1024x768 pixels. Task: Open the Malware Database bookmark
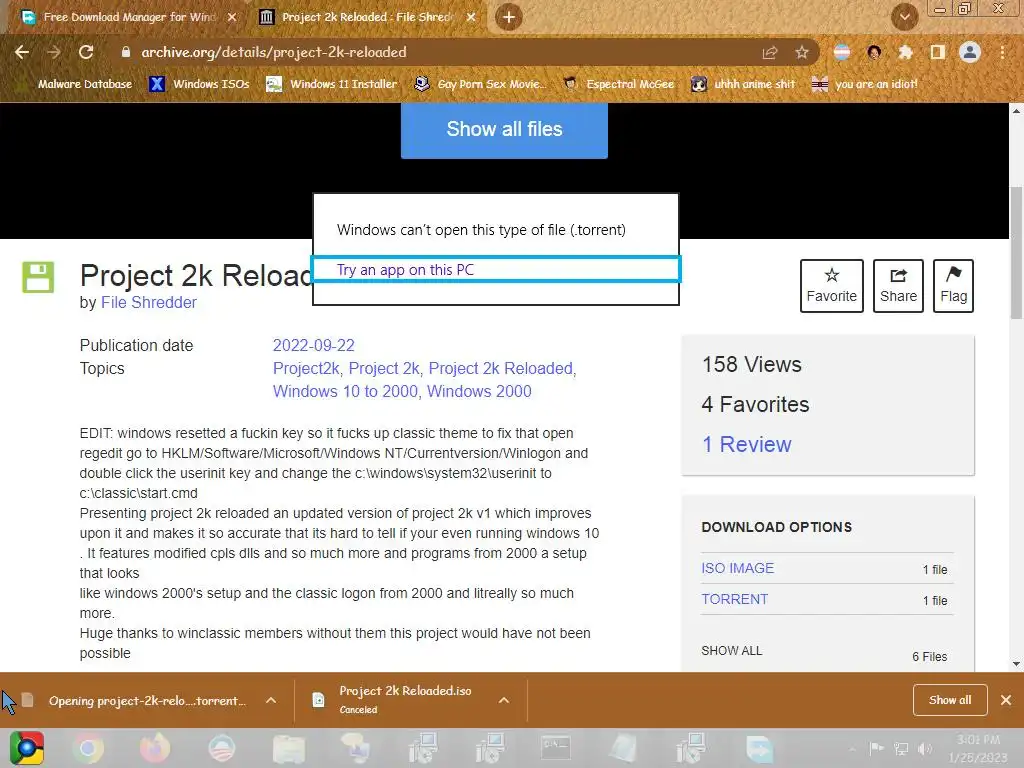pyautogui.click(x=76, y=84)
